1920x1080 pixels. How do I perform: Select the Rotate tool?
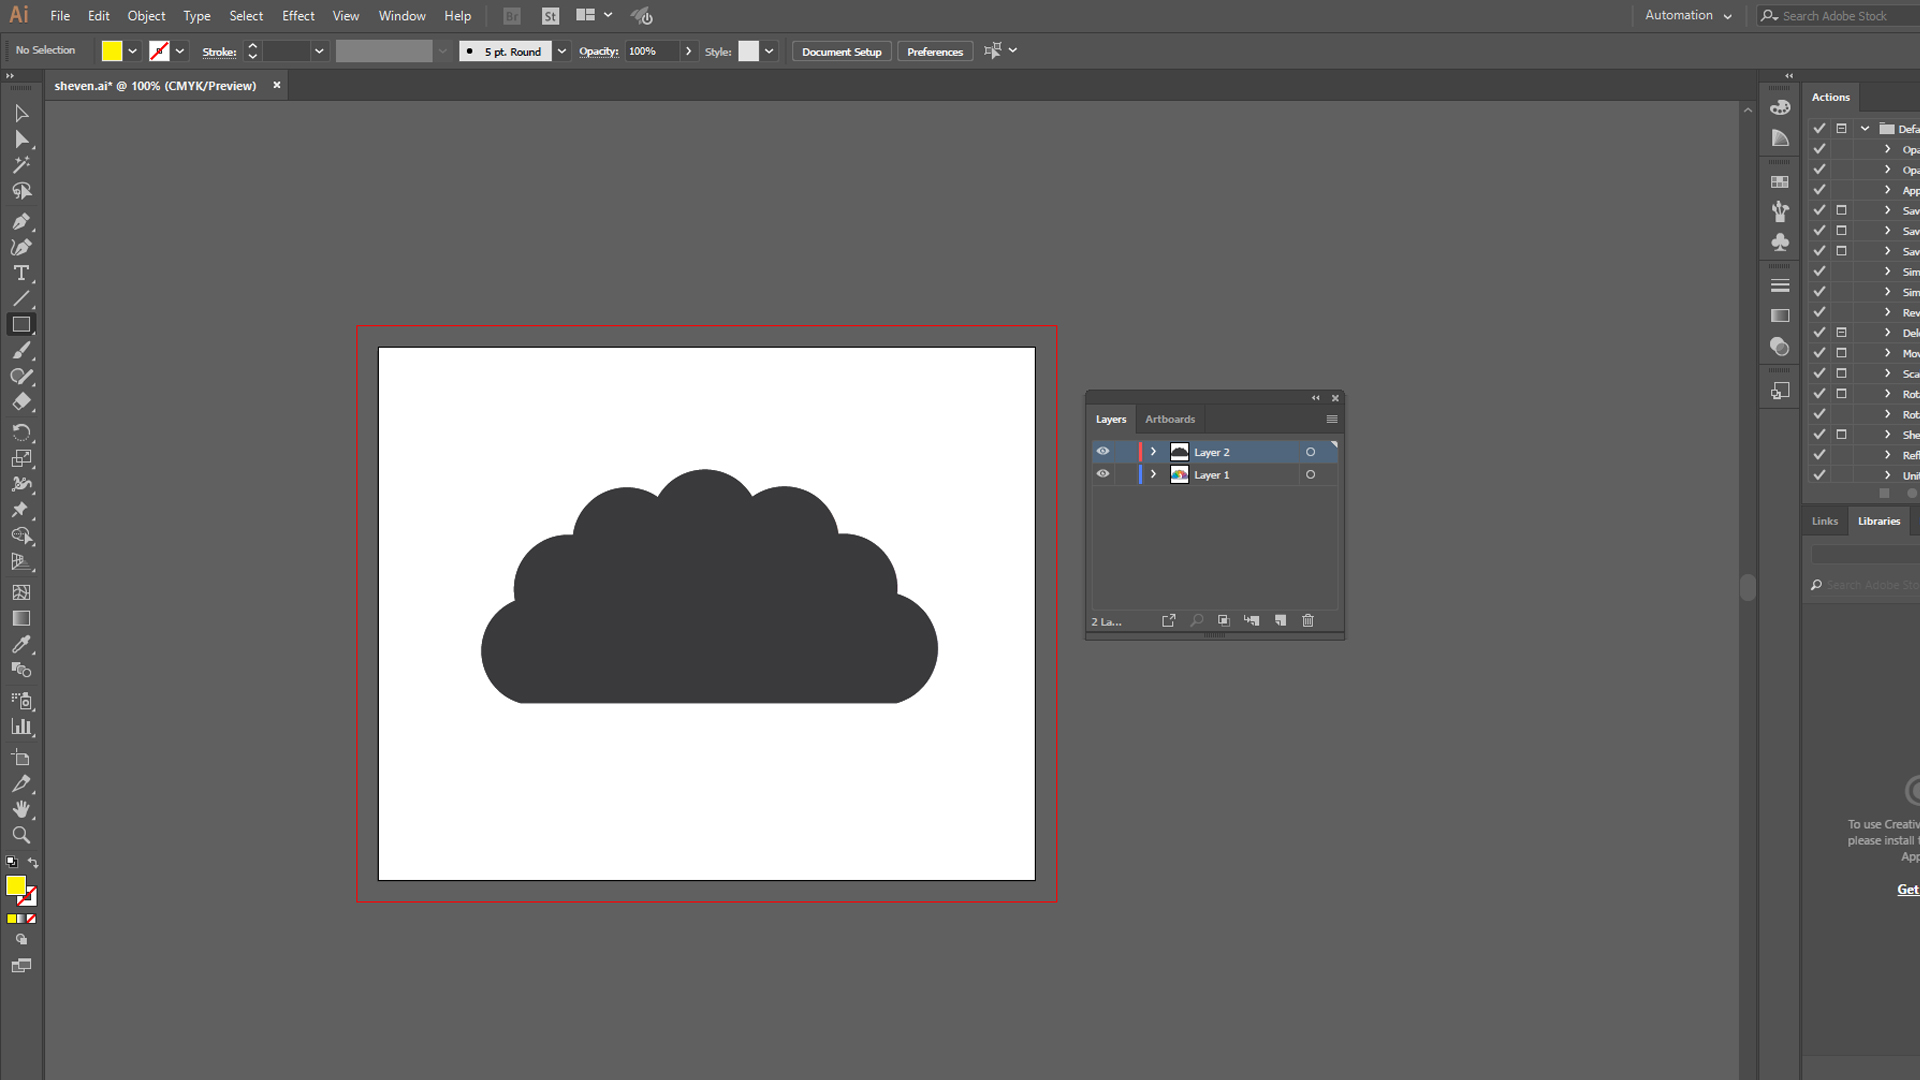(21, 431)
